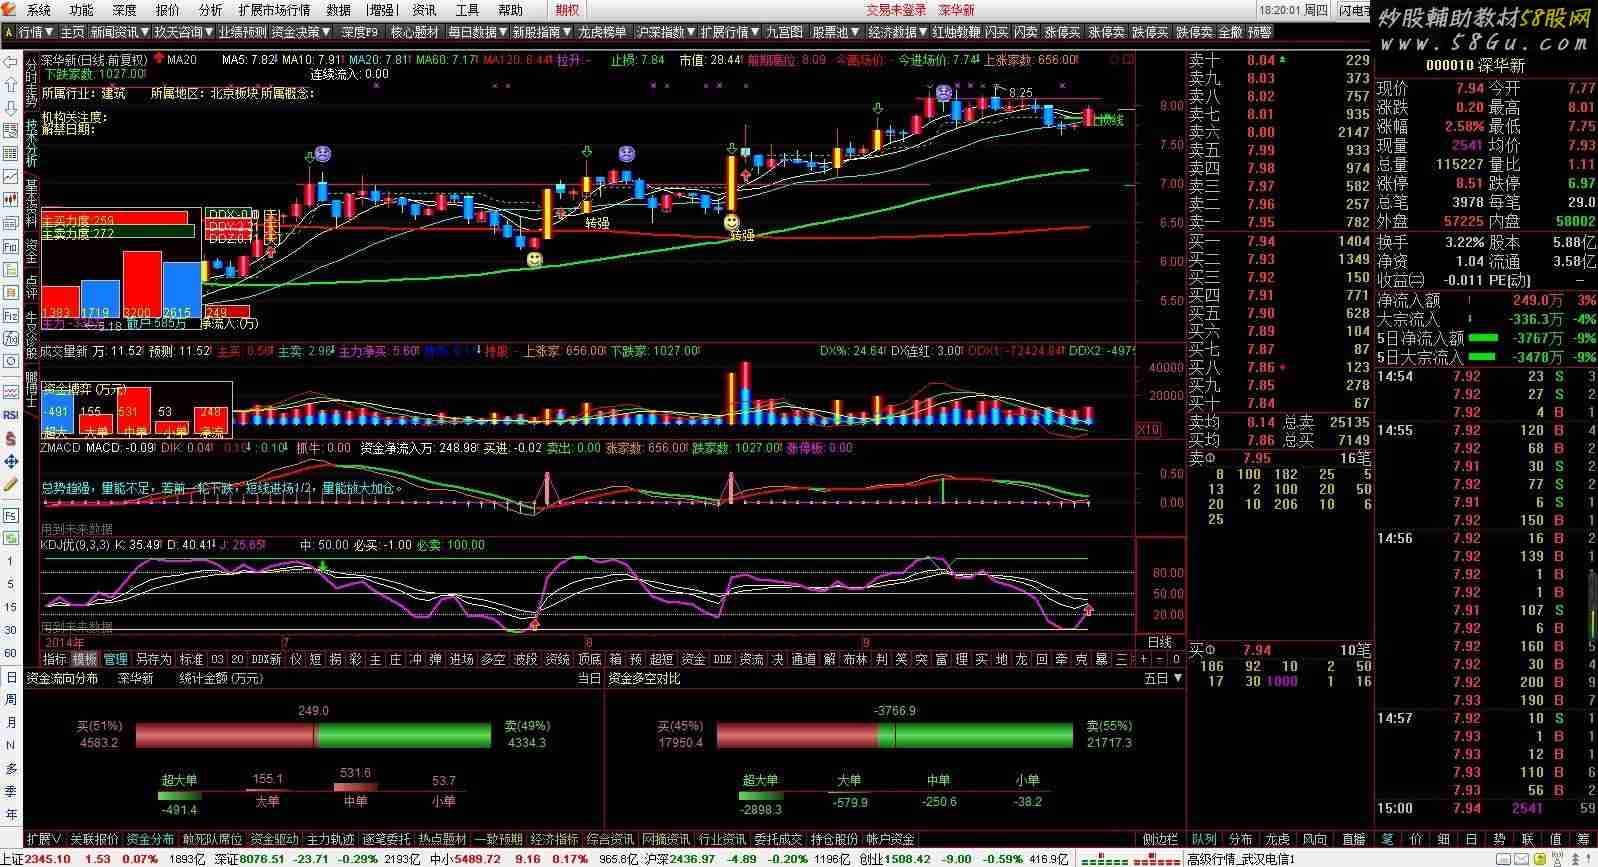Open the 五日 period dropdown
The image size is (1598, 867).
pos(1164,678)
